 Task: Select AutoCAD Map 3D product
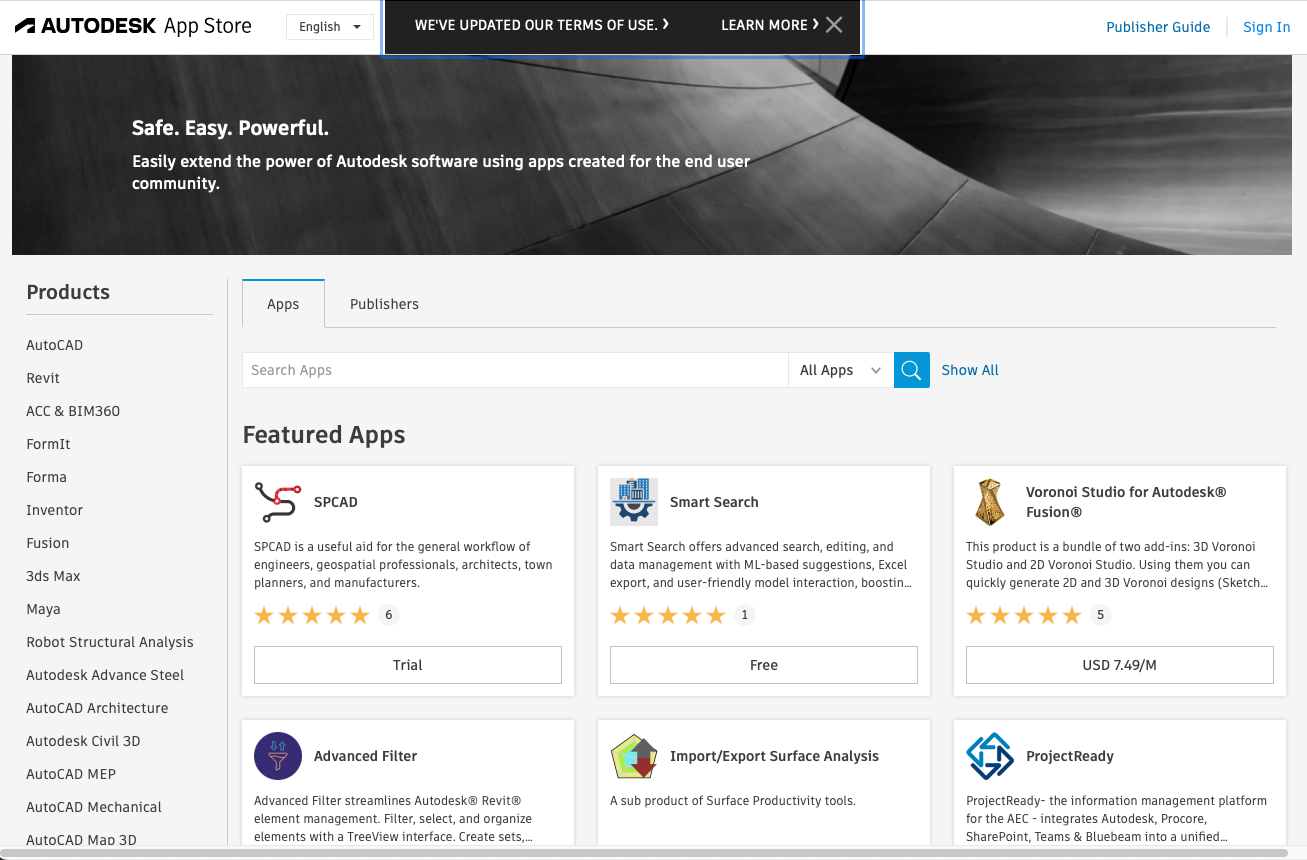81,839
